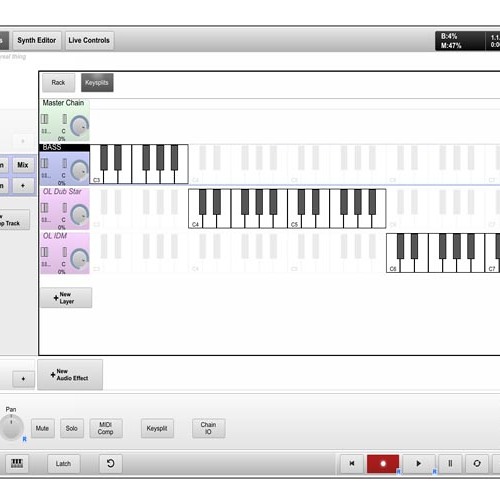
Task: Click the red Record button
Action: click(383, 463)
